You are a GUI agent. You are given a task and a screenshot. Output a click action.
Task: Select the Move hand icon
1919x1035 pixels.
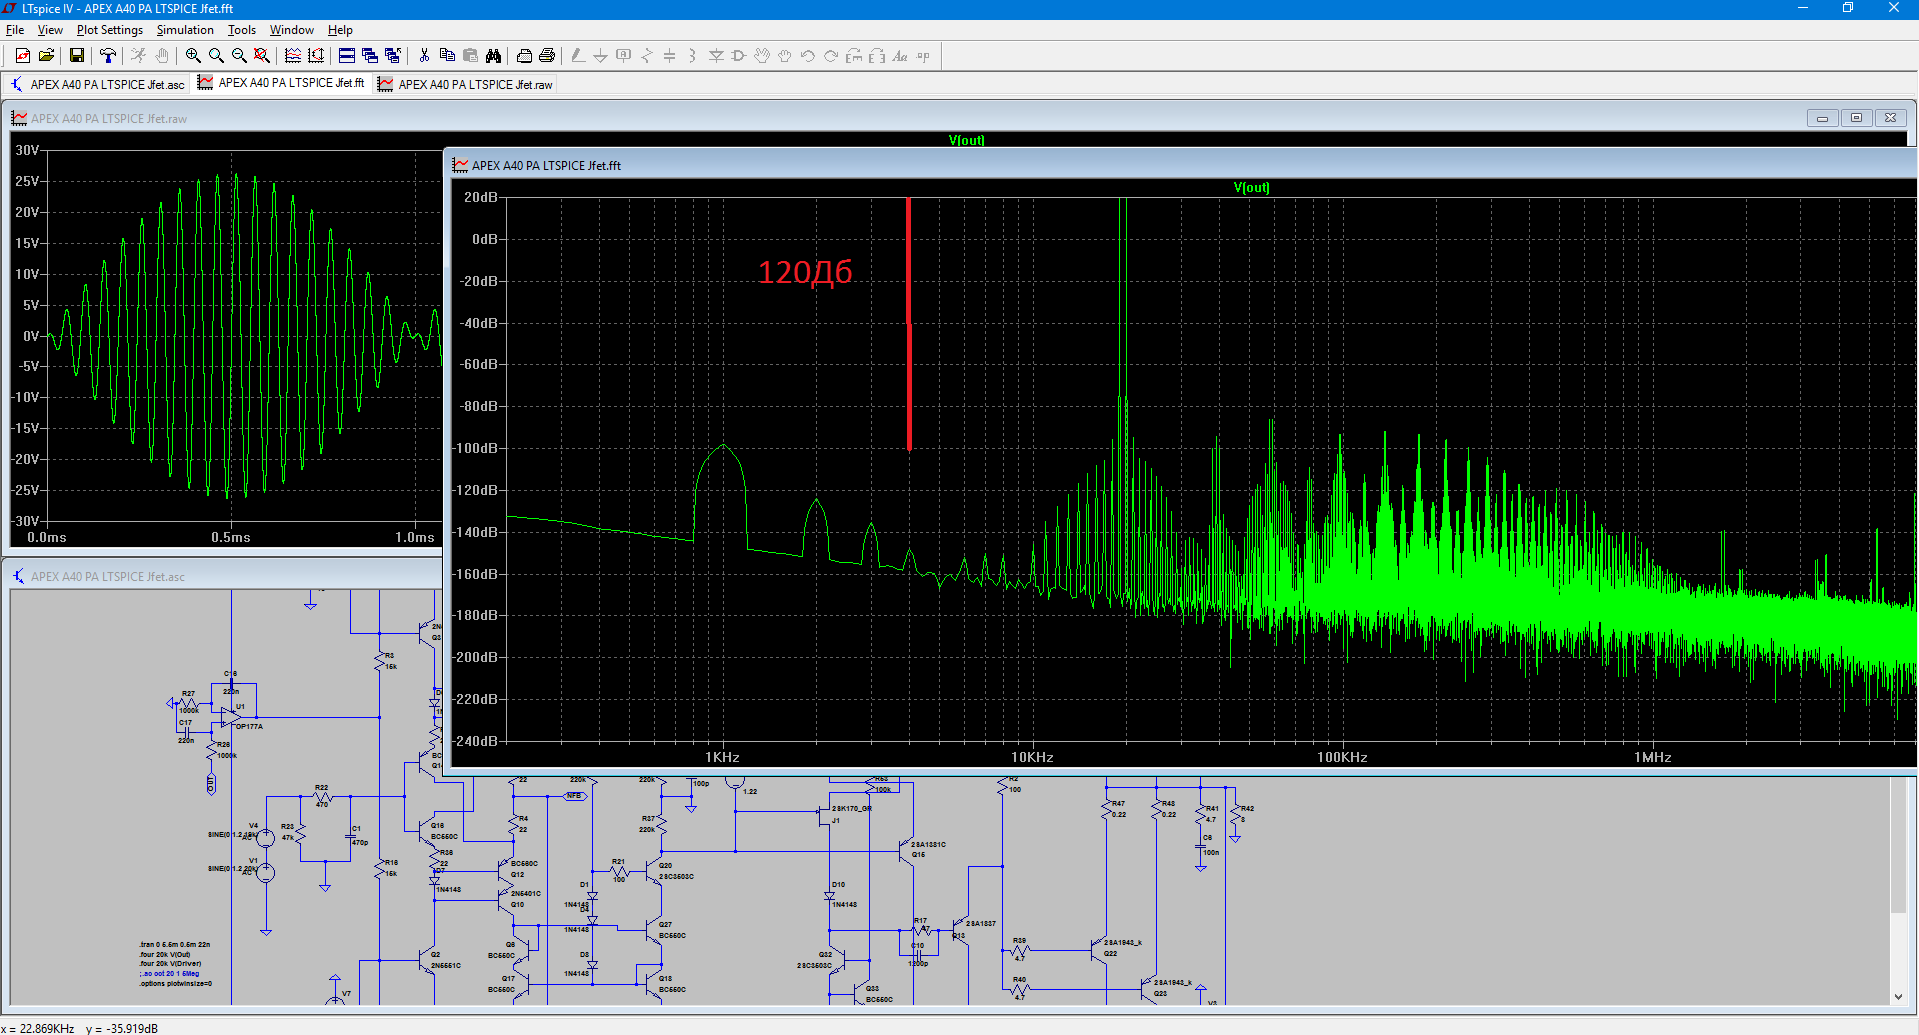click(x=762, y=56)
